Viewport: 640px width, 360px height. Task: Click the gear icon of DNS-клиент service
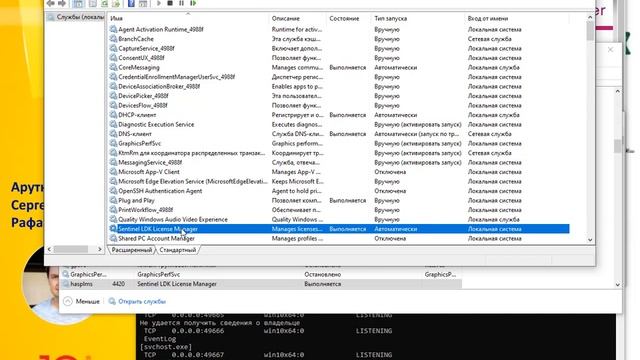coord(113,134)
